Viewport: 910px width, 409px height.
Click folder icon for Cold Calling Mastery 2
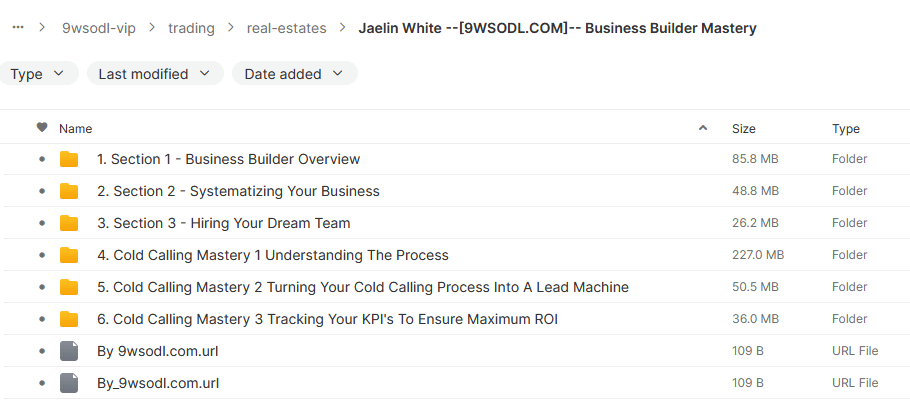69,287
